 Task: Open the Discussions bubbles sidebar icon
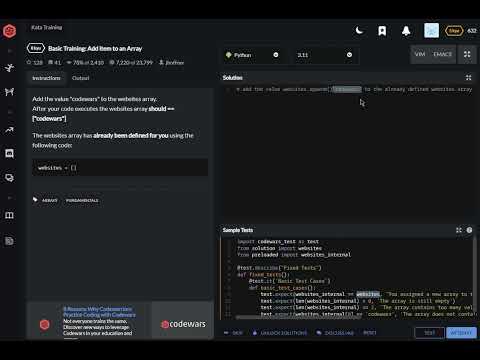9,178
